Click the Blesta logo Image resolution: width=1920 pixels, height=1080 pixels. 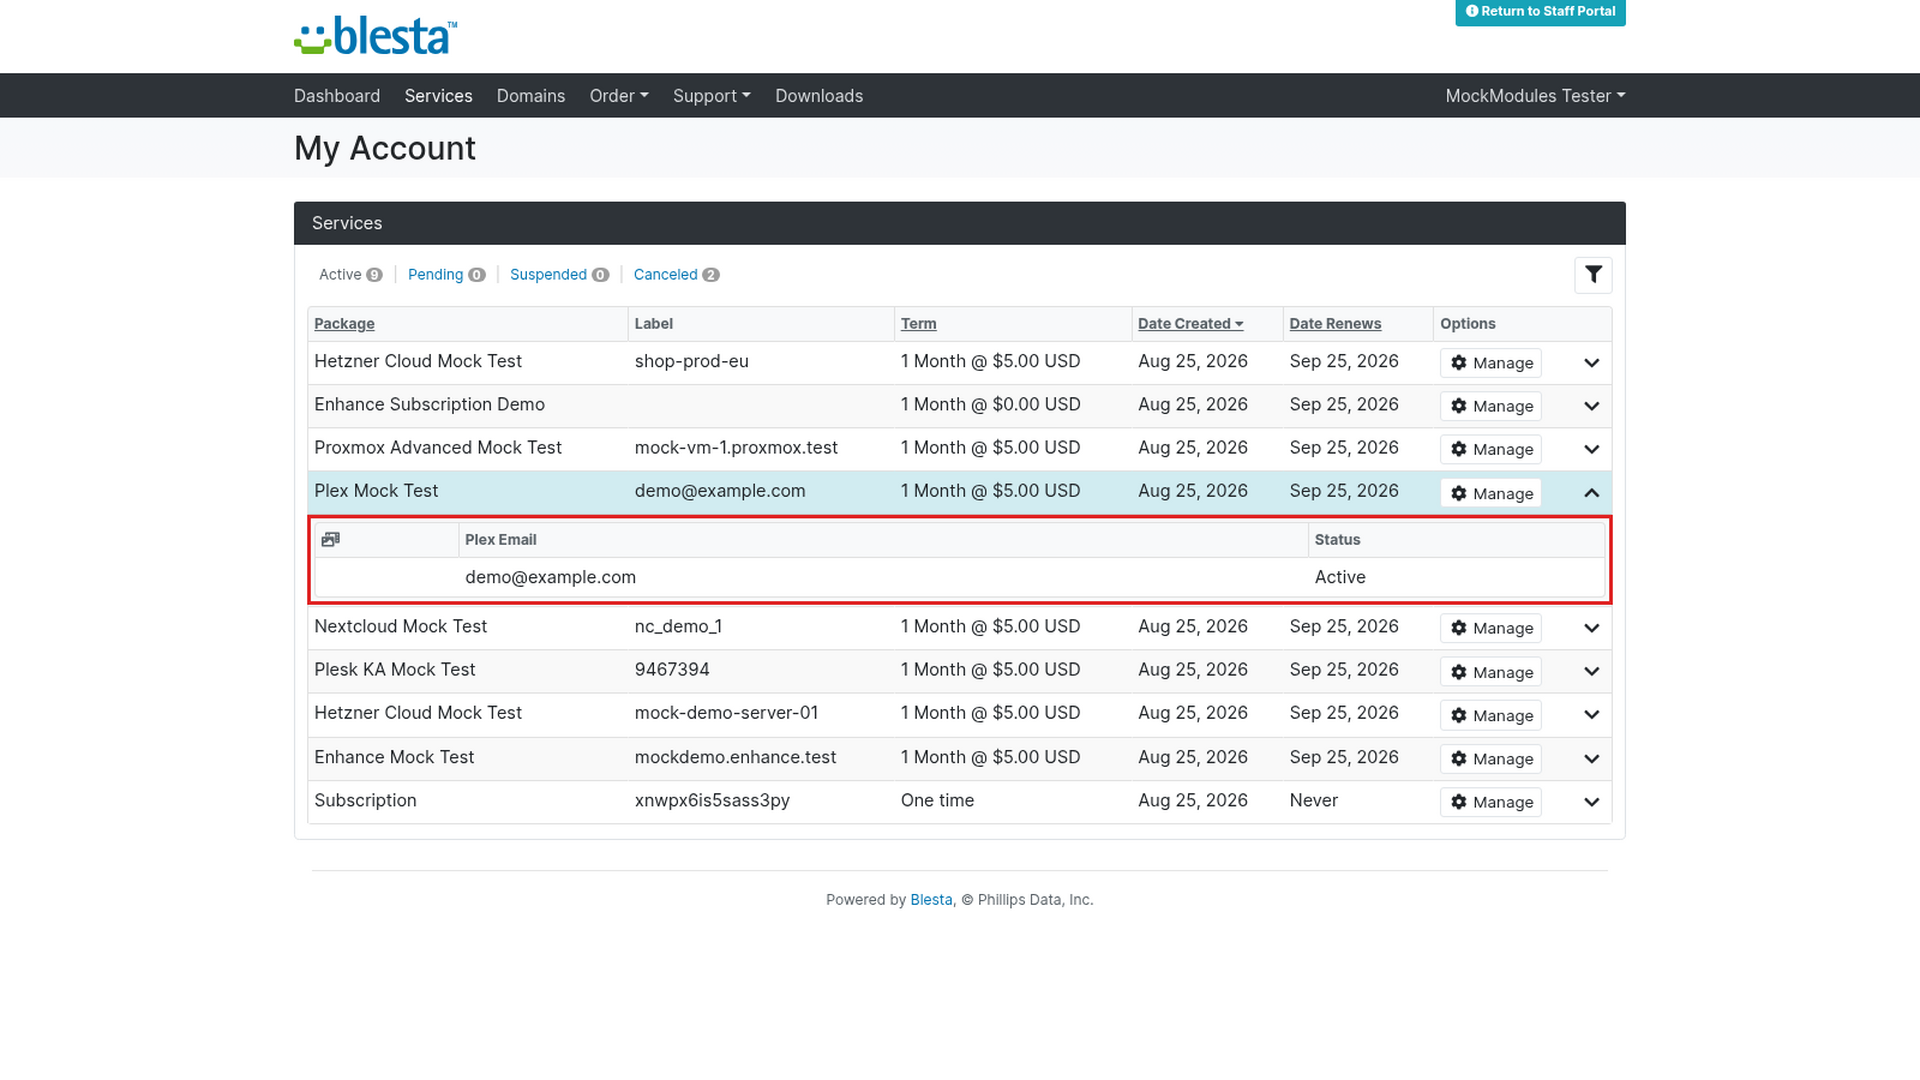[376, 36]
